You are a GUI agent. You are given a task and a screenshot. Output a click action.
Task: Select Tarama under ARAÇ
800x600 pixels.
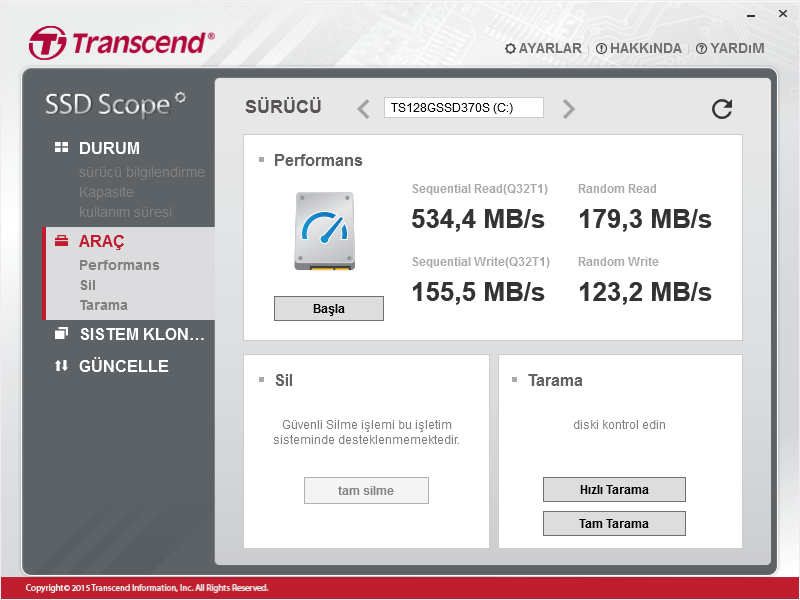pos(104,305)
